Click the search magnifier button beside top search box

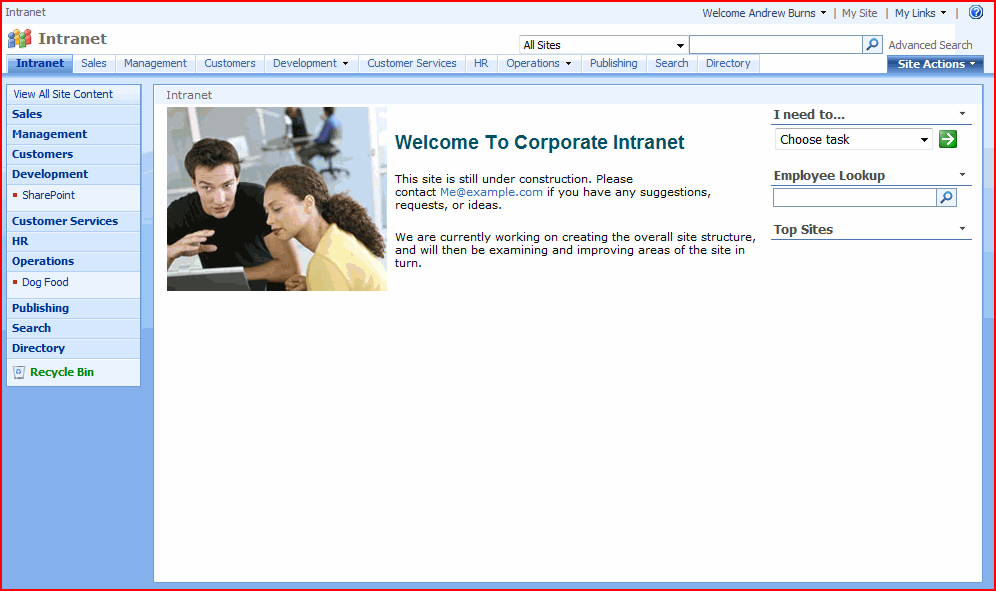872,45
